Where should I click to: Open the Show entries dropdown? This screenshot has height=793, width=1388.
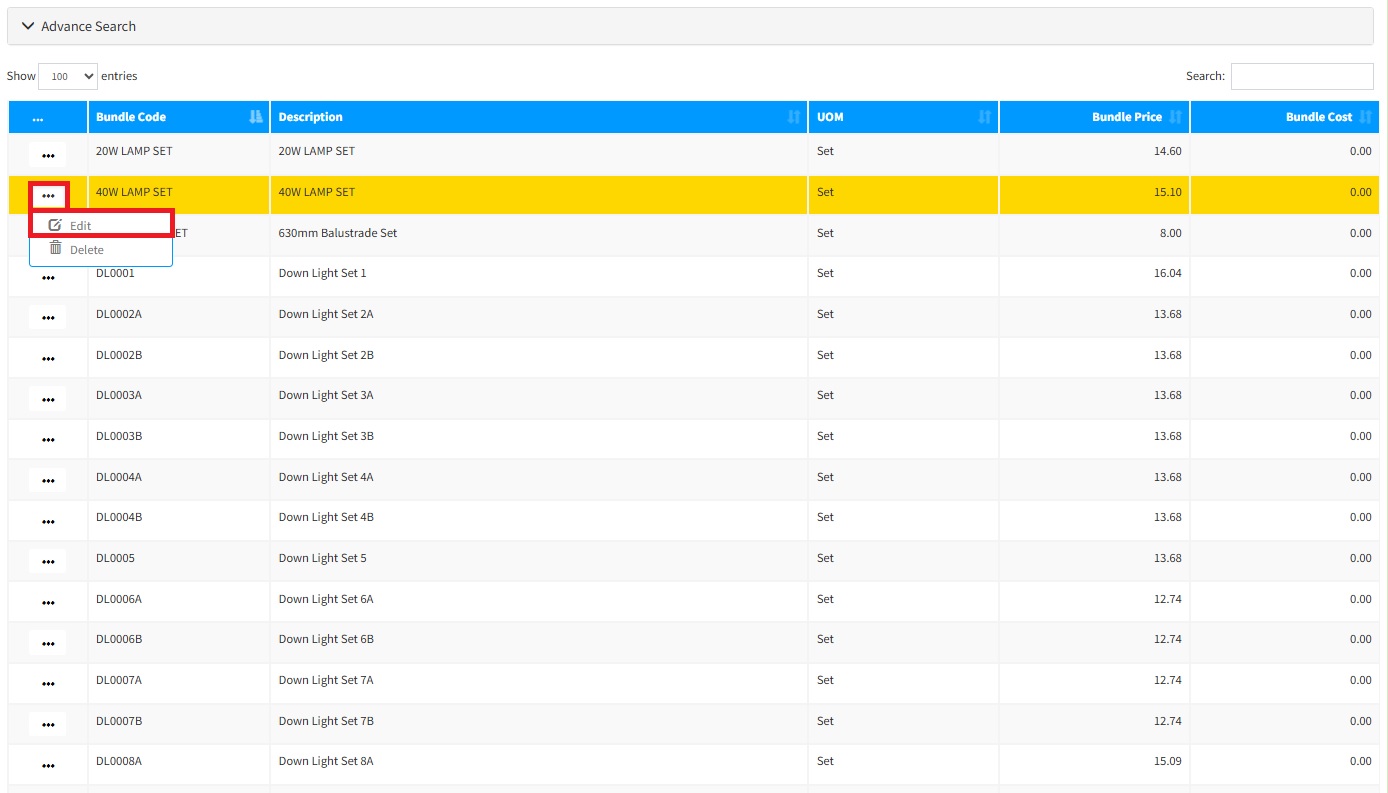pyautogui.click(x=68, y=76)
